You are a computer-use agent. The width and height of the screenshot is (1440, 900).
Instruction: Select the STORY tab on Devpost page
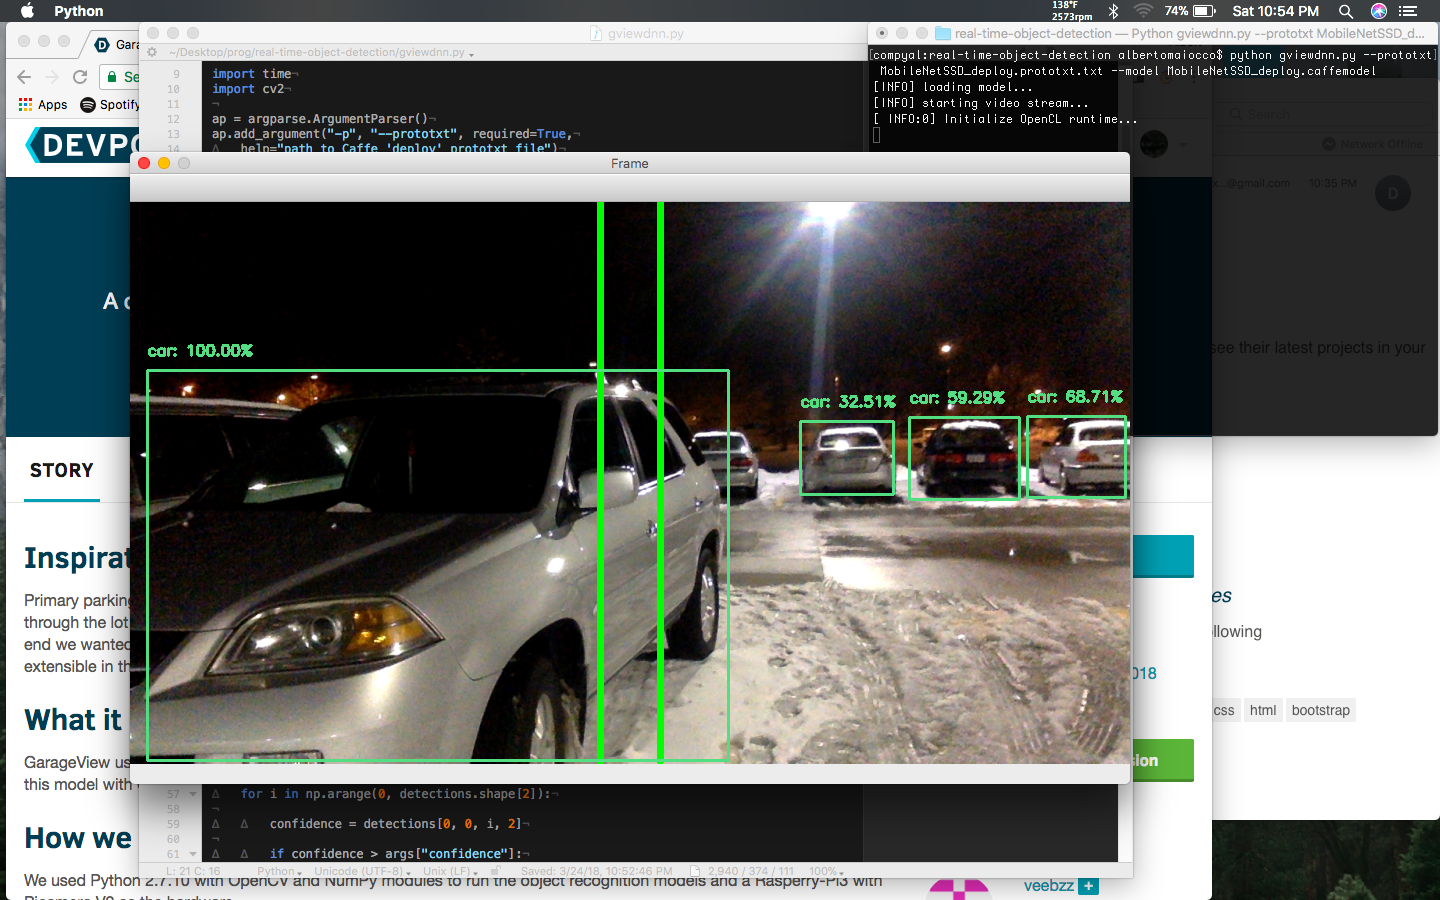(62, 470)
